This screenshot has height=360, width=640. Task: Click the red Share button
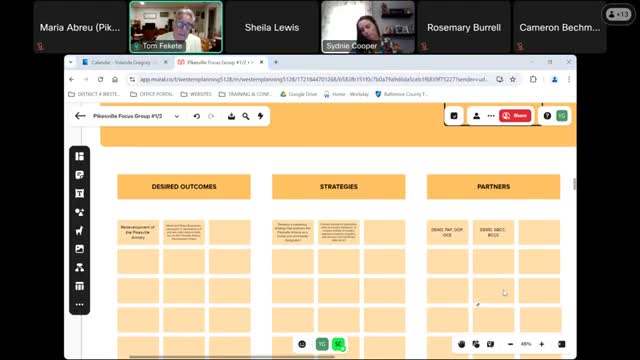pos(515,116)
